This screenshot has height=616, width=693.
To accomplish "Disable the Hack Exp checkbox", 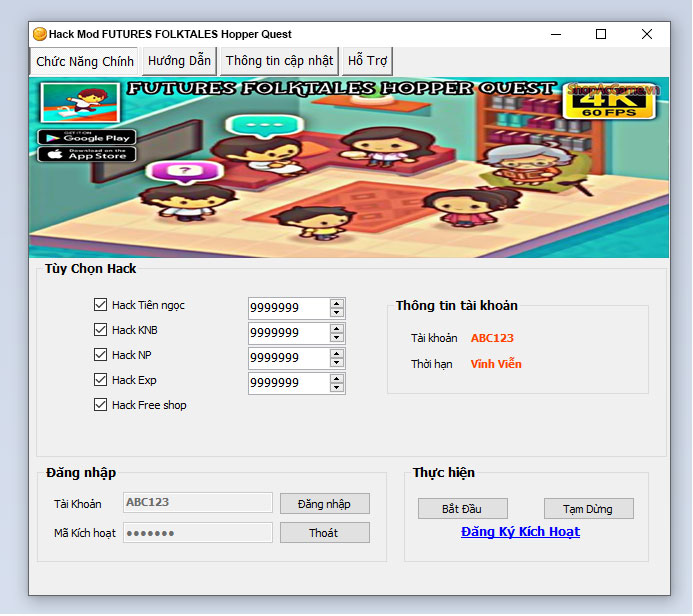I will [100, 380].
